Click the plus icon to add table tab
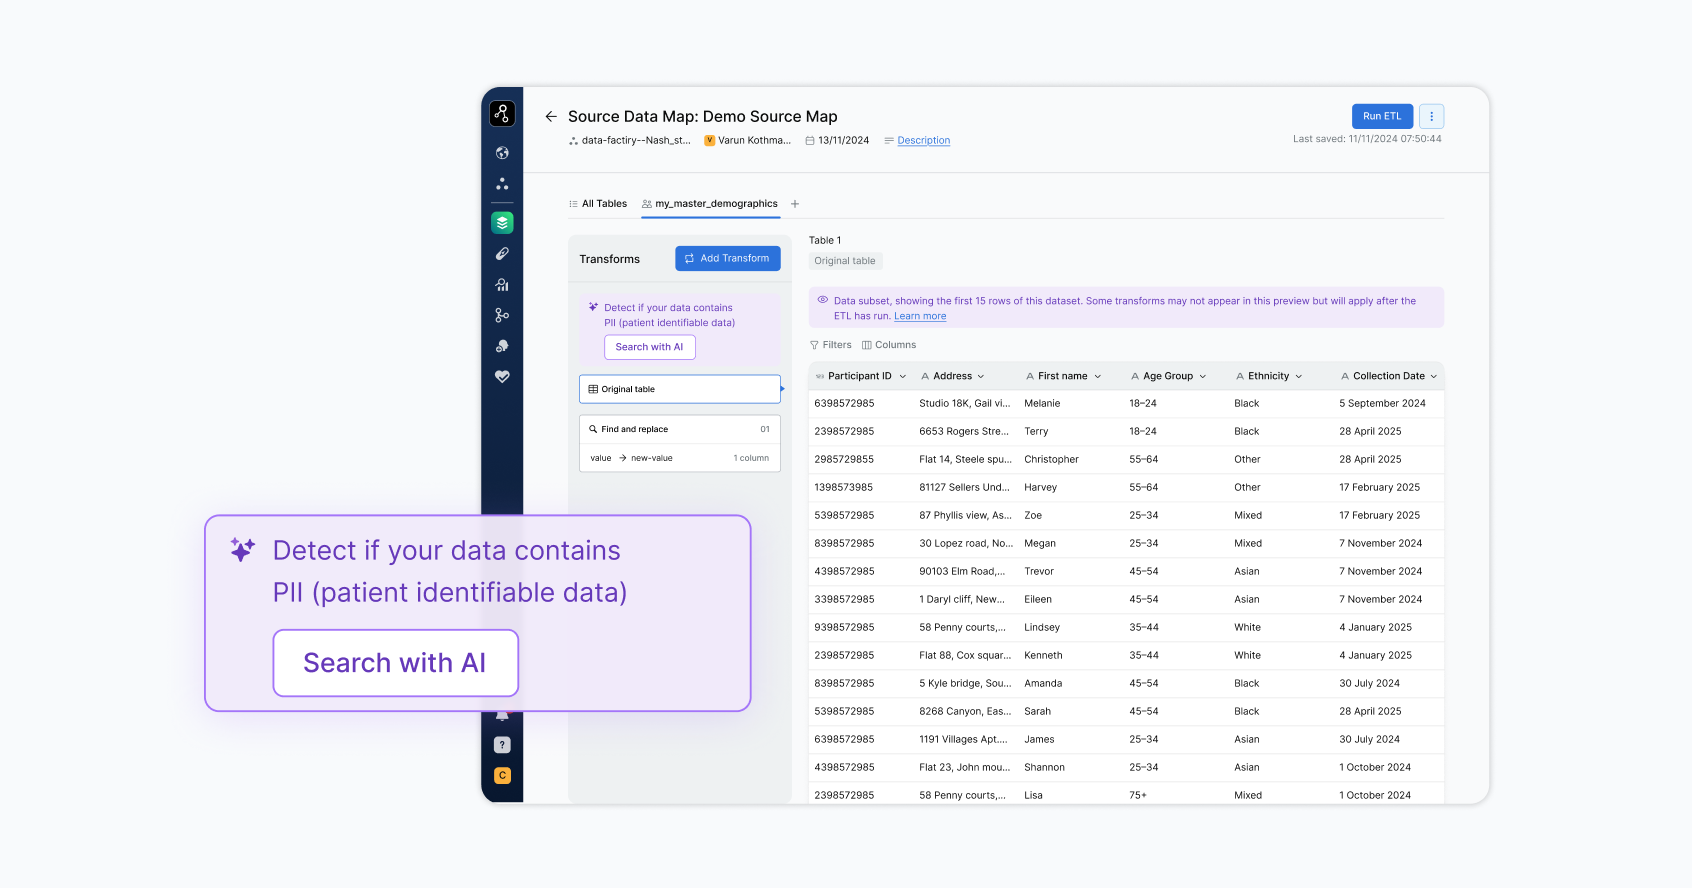Screen dimensions: 1692x888 click(795, 204)
